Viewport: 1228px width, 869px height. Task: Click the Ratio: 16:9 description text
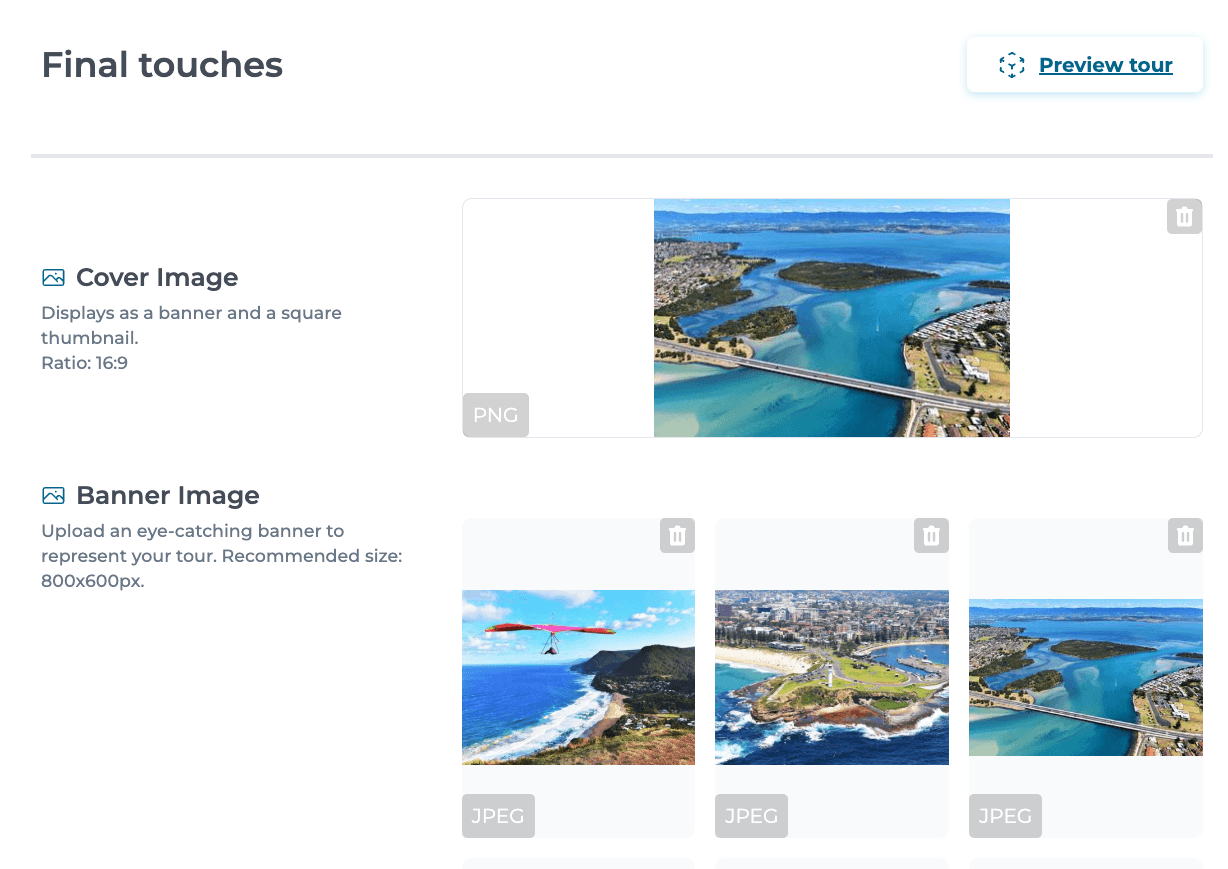[x=84, y=362]
